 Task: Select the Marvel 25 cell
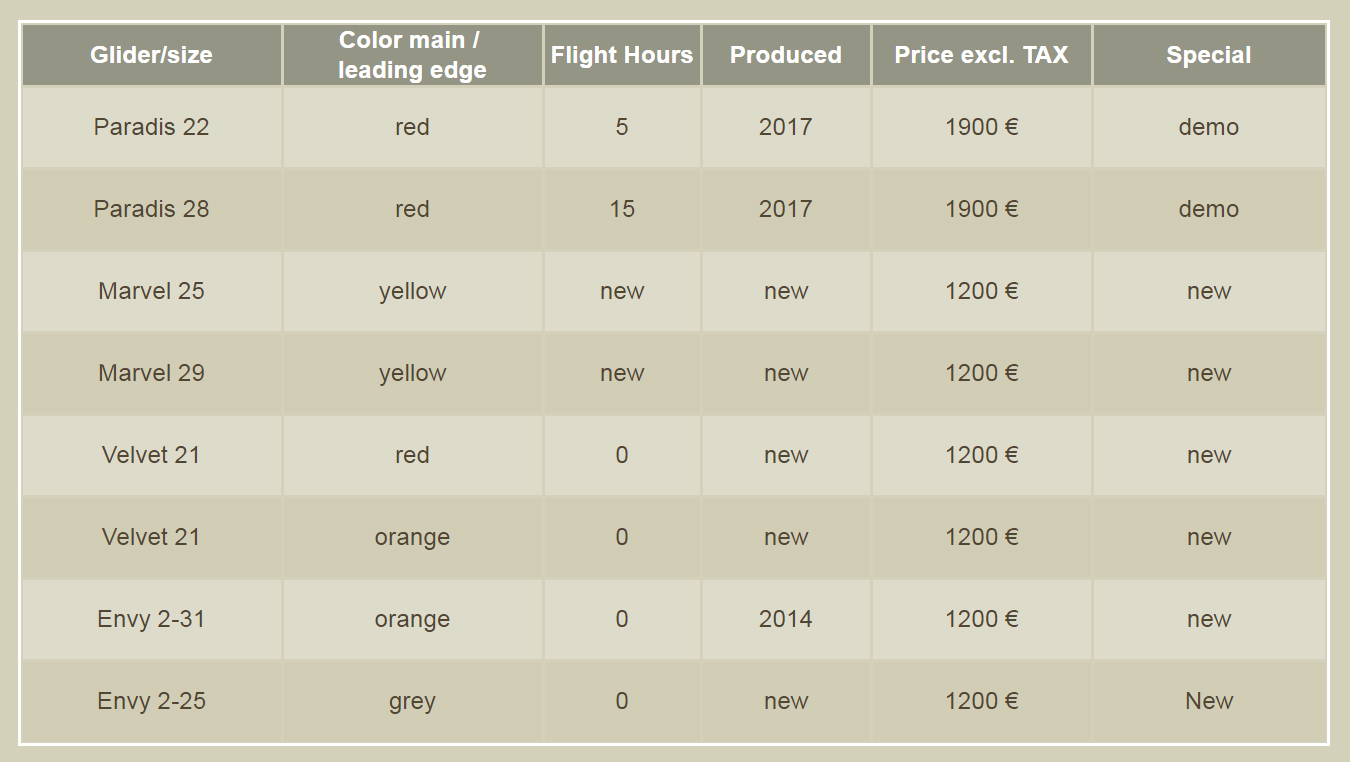click(152, 291)
